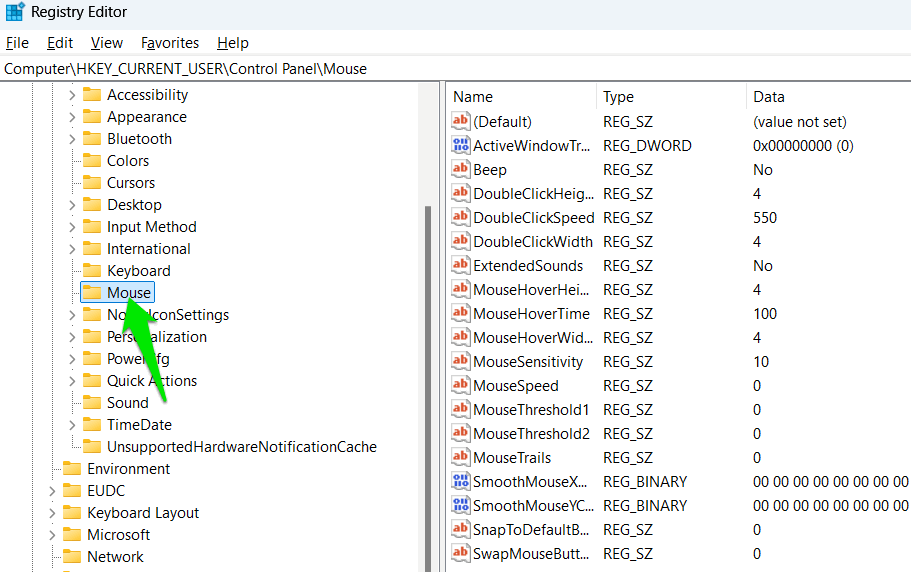Expand the Keyboard Layout key node

point(52,513)
